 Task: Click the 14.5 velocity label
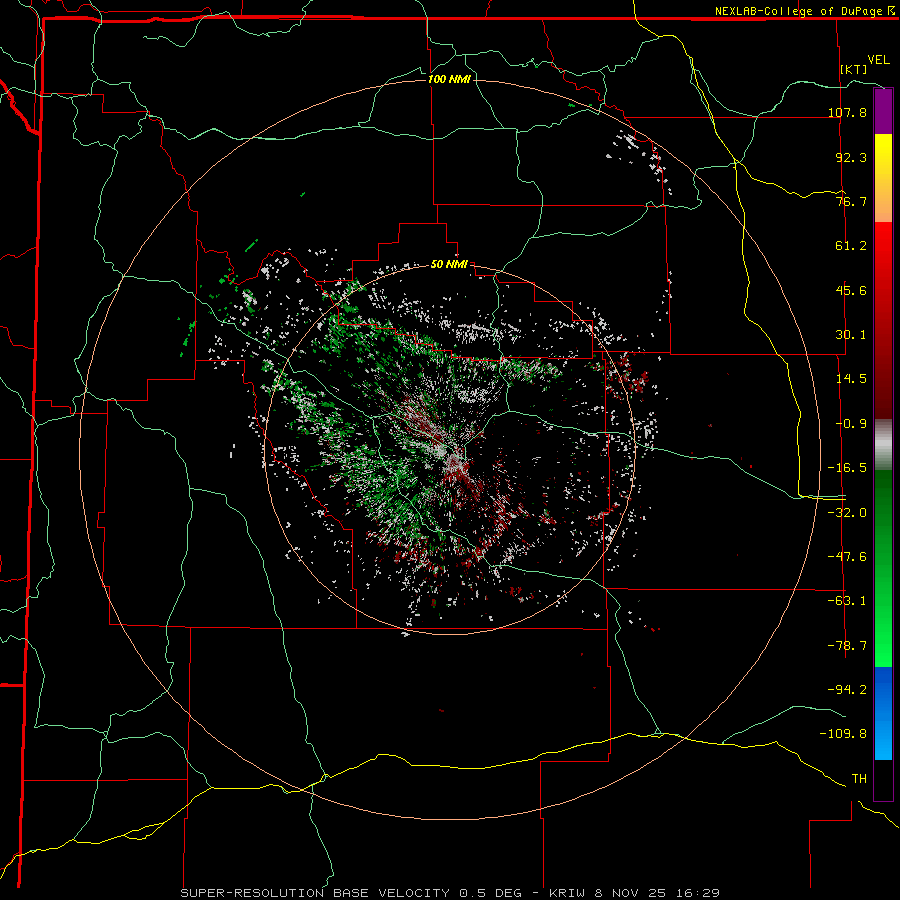point(851,379)
